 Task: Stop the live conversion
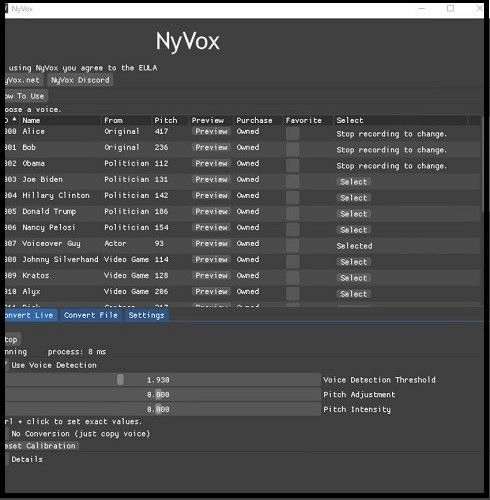(x=13, y=340)
